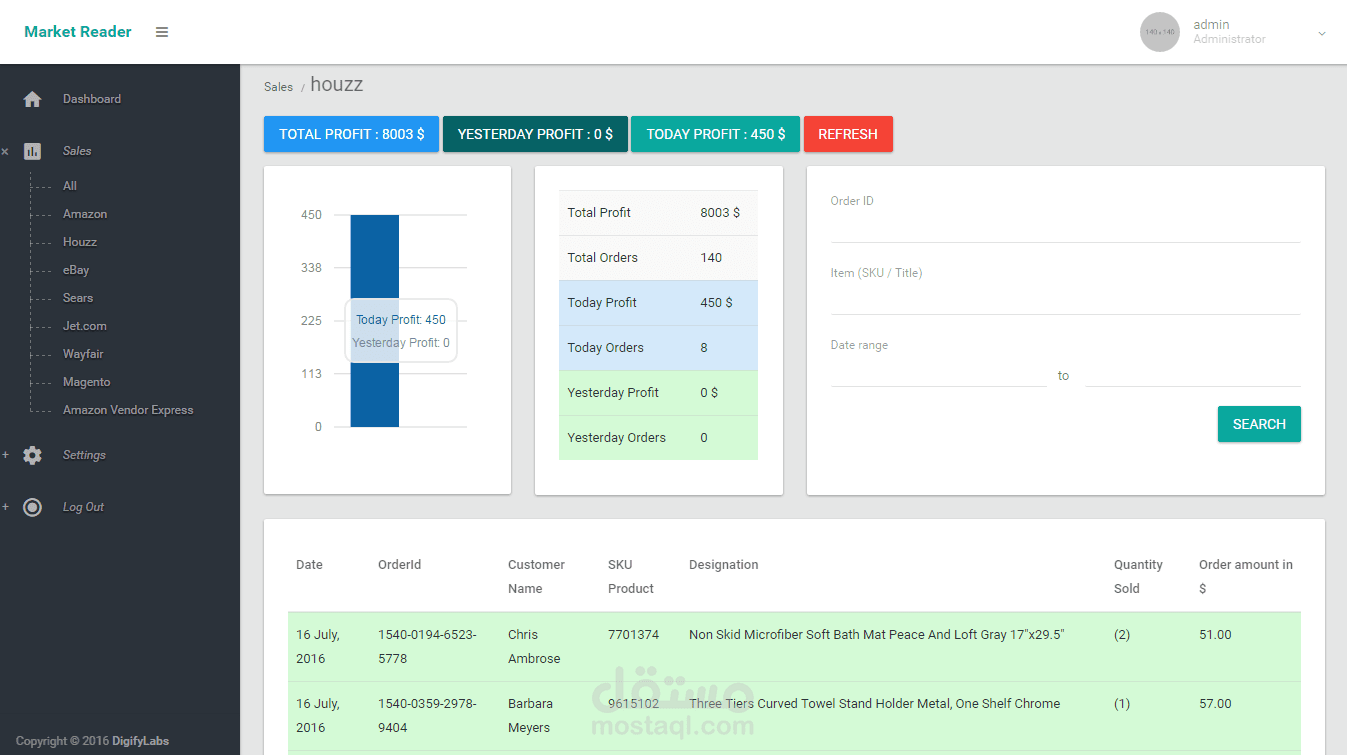Screen dimensions: 1347x755
Task: Click order ID 1540-0359-2978-9404
Action: [x=427, y=716]
